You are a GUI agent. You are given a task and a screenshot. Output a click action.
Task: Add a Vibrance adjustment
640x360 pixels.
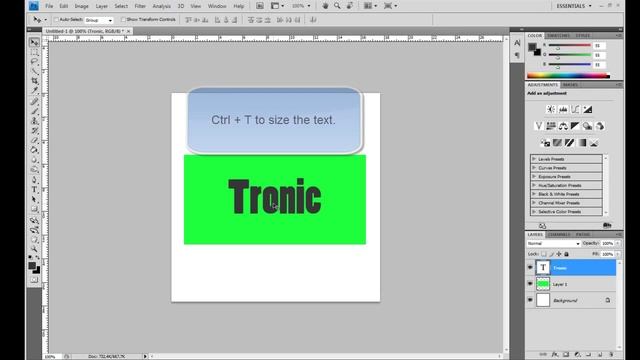click(538, 126)
